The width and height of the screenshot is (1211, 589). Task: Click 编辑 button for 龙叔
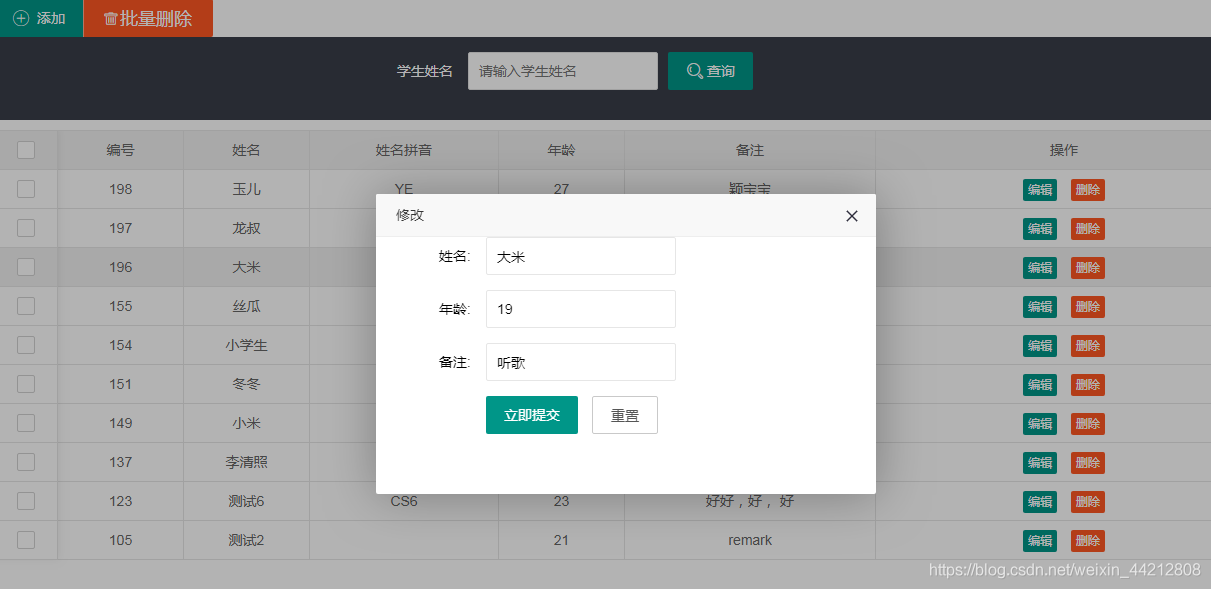1039,228
